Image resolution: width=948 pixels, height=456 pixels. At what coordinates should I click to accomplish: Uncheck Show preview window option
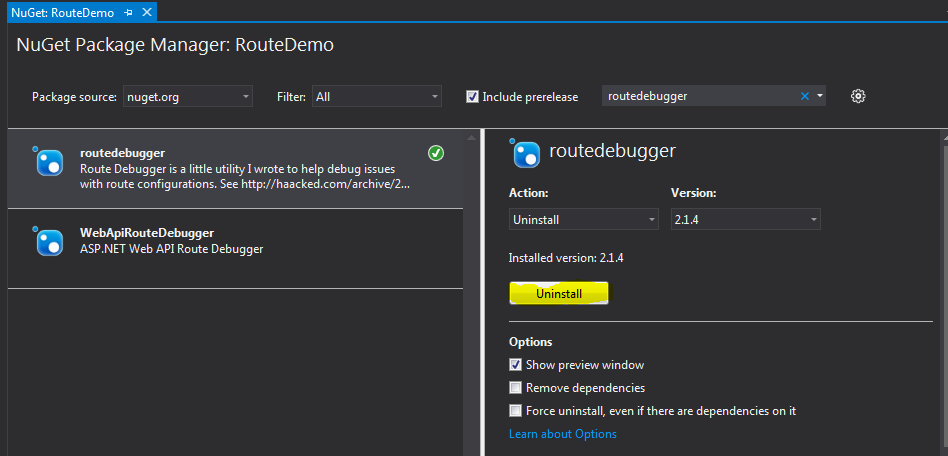516,365
